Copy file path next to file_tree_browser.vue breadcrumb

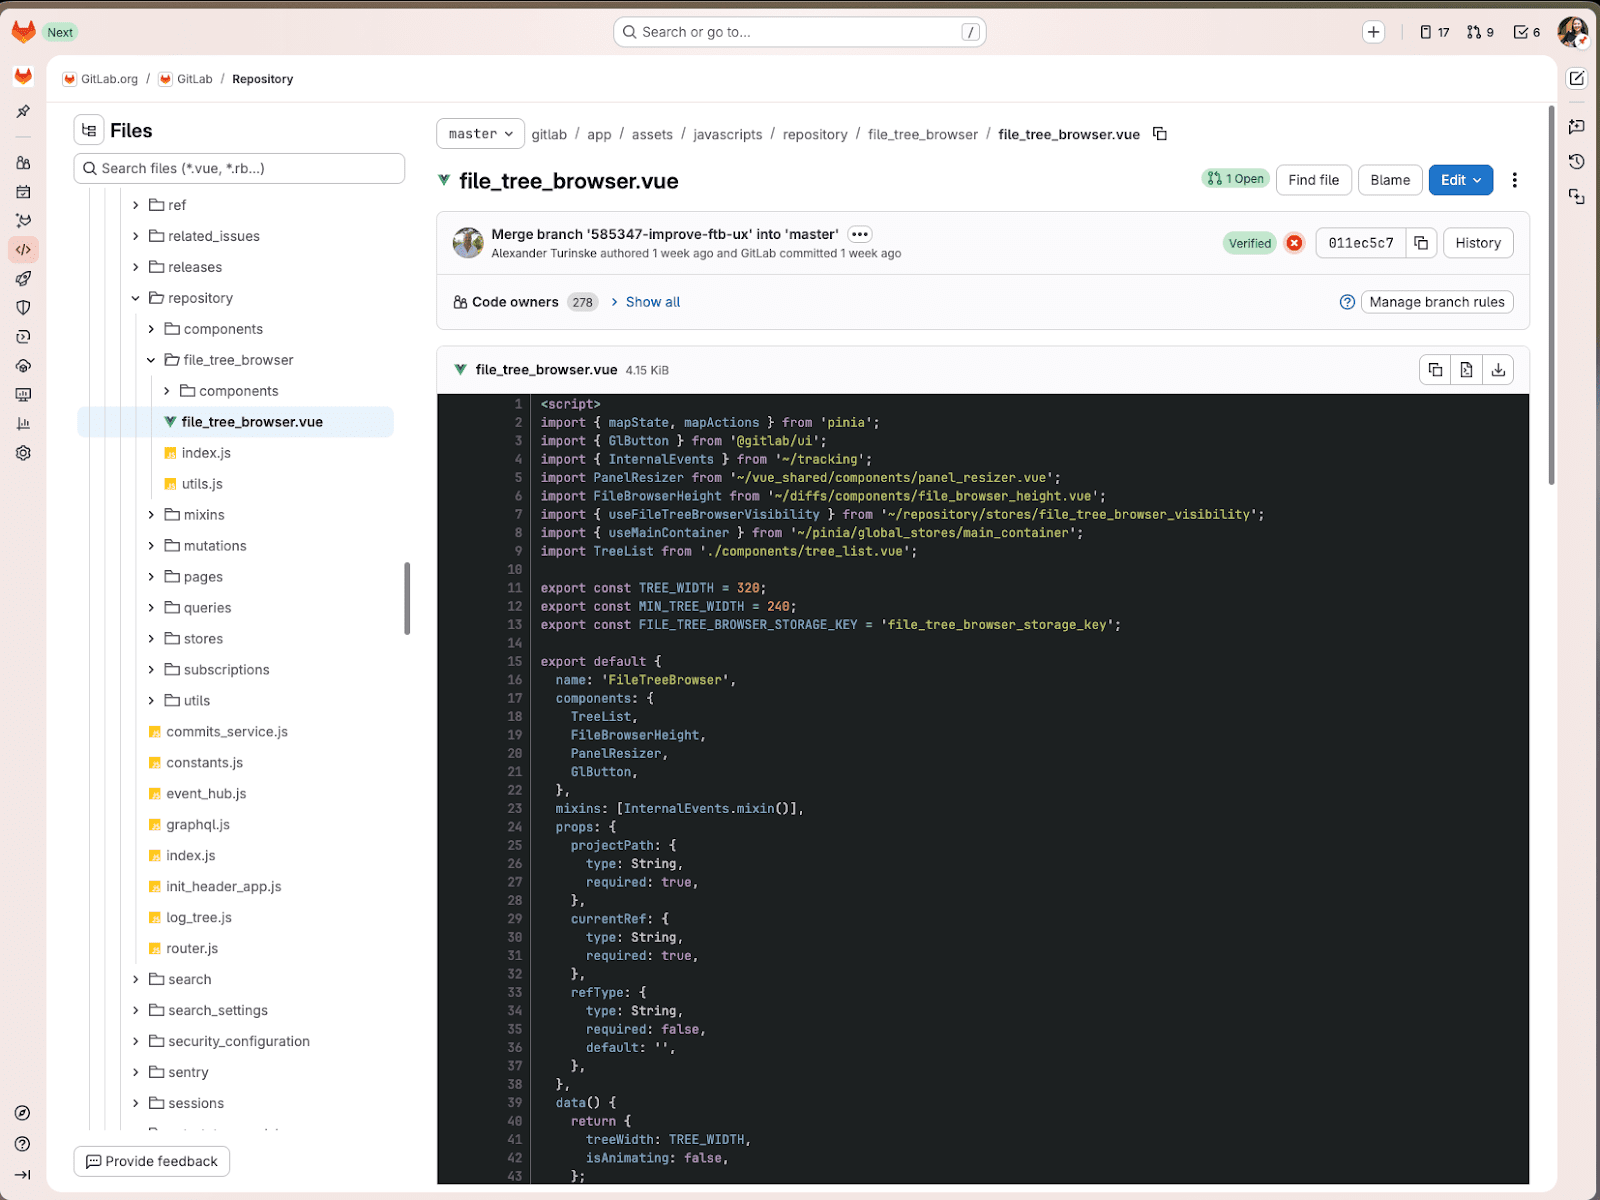coord(1160,134)
